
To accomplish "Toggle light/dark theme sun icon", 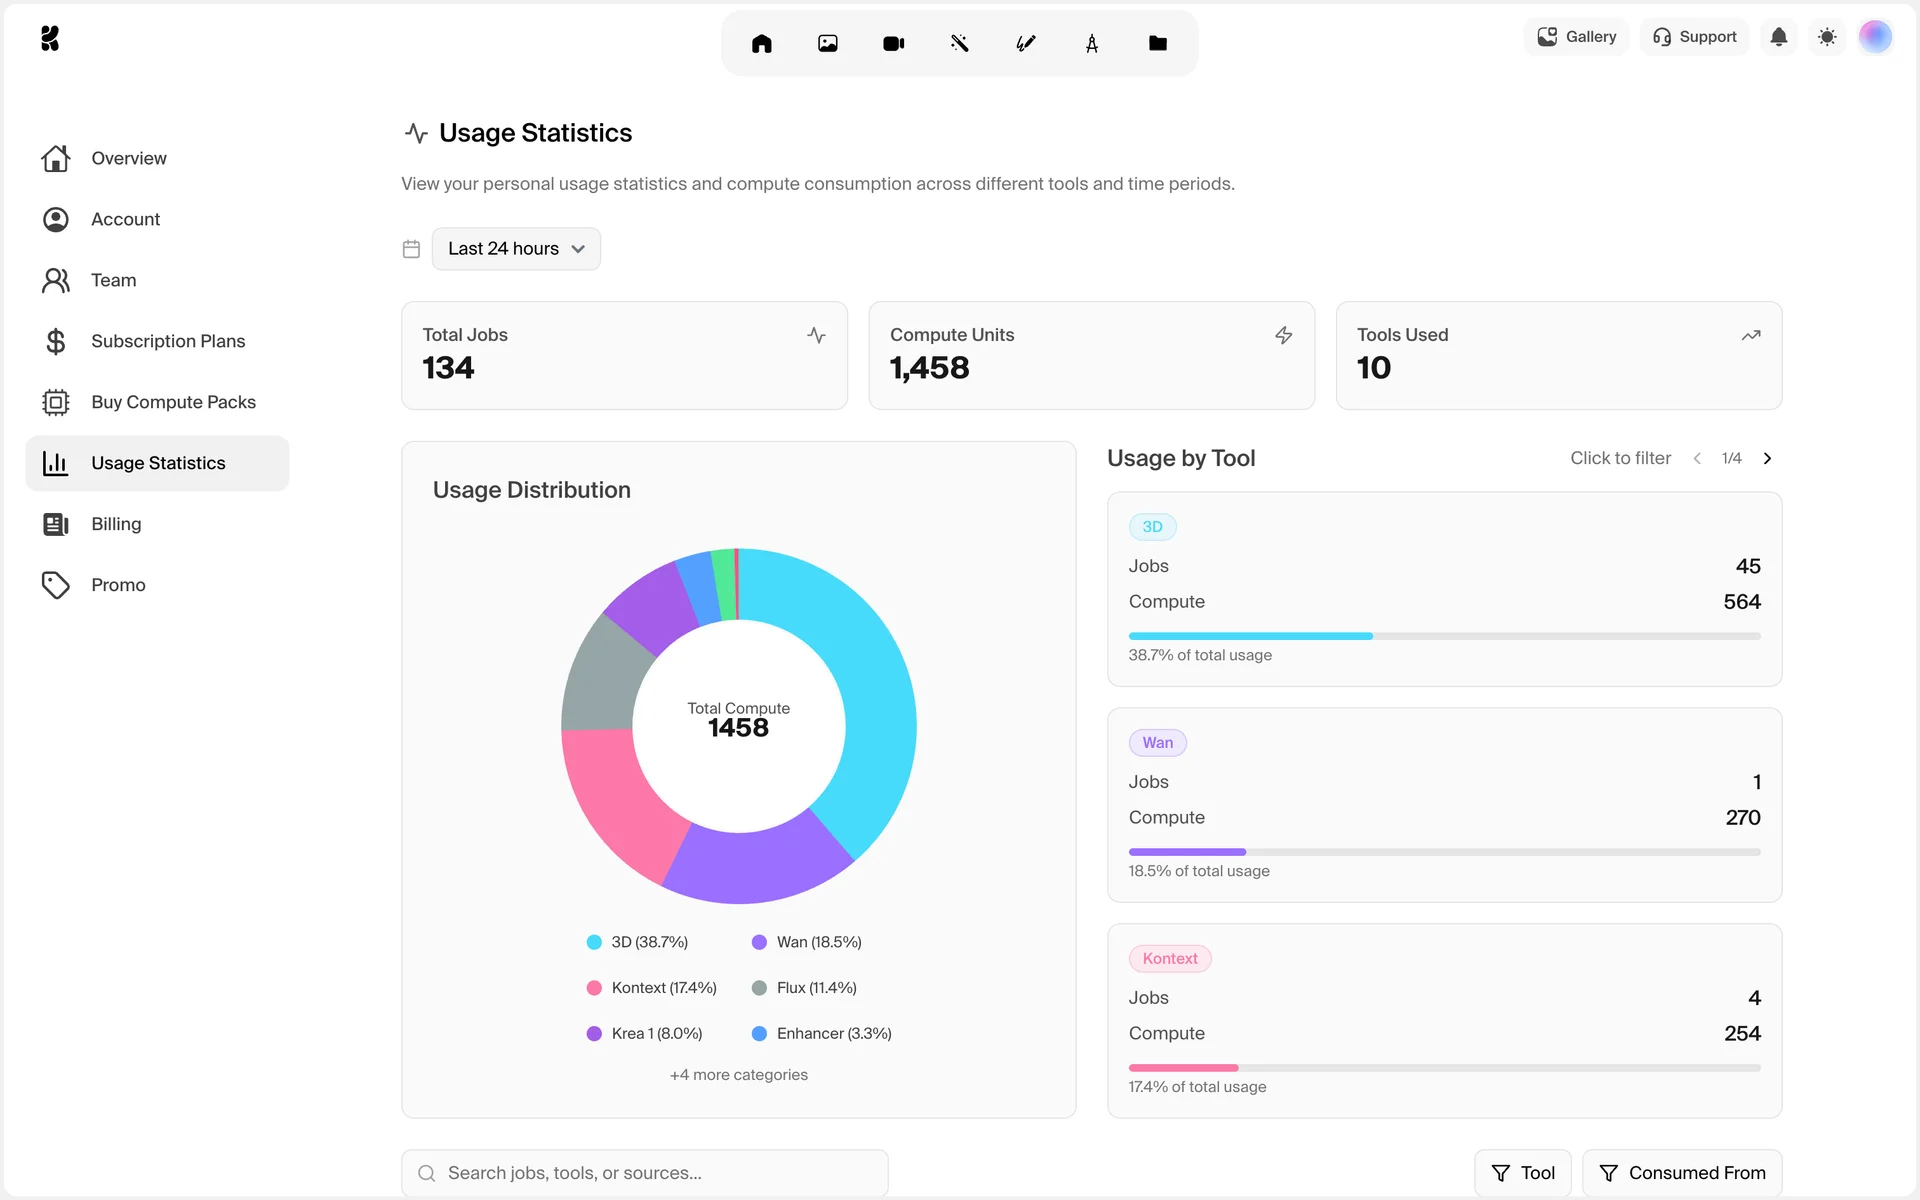I will point(1827,37).
